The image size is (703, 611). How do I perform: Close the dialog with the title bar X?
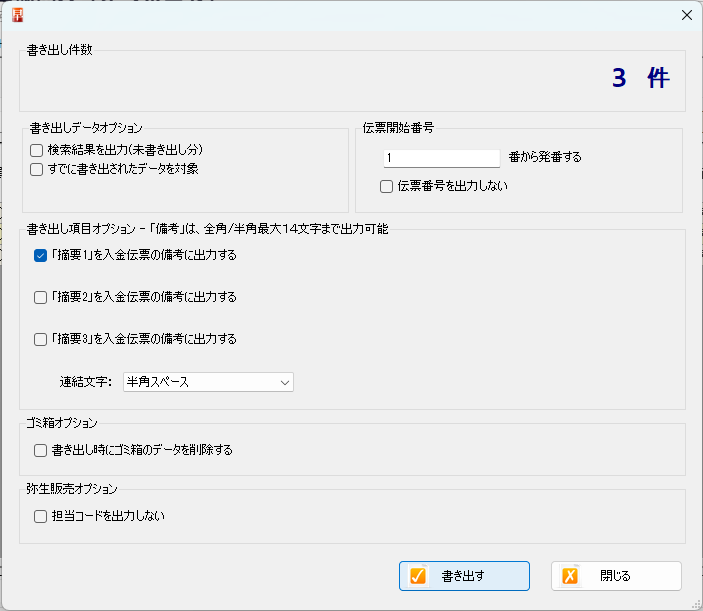(686, 15)
